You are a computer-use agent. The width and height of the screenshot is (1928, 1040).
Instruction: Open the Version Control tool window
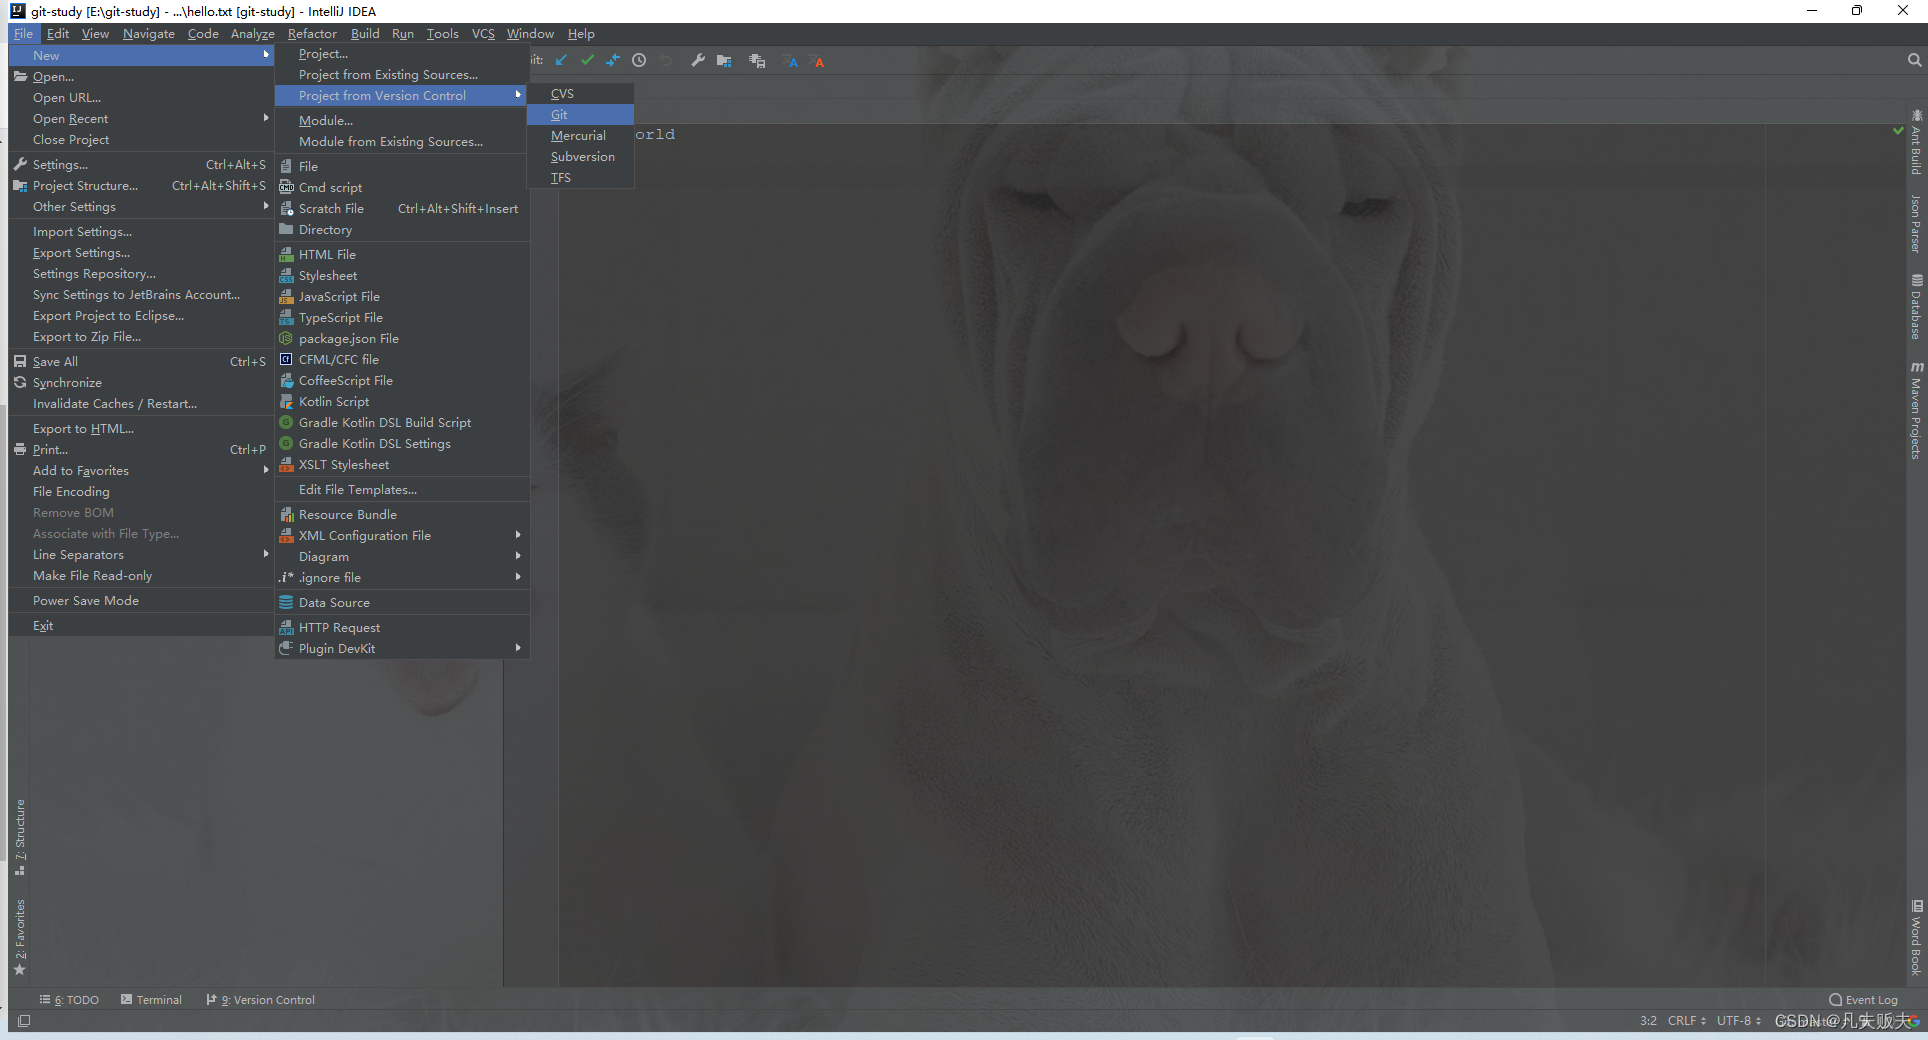click(x=261, y=1000)
